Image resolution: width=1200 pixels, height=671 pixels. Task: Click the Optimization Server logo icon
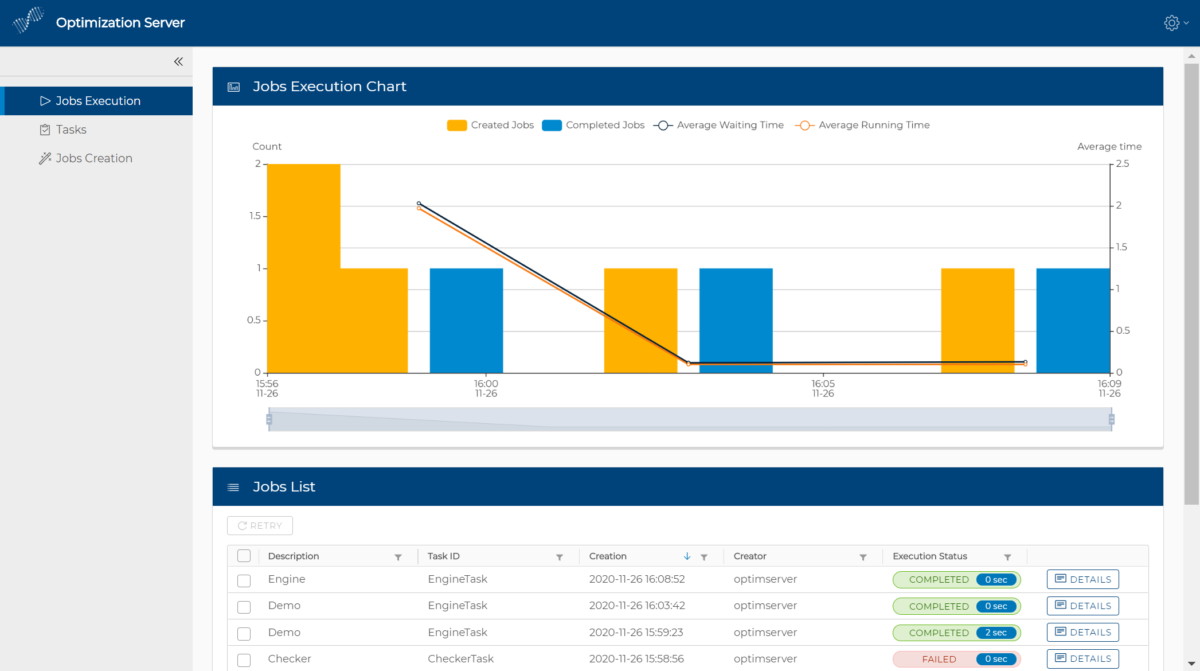(27, 21)
